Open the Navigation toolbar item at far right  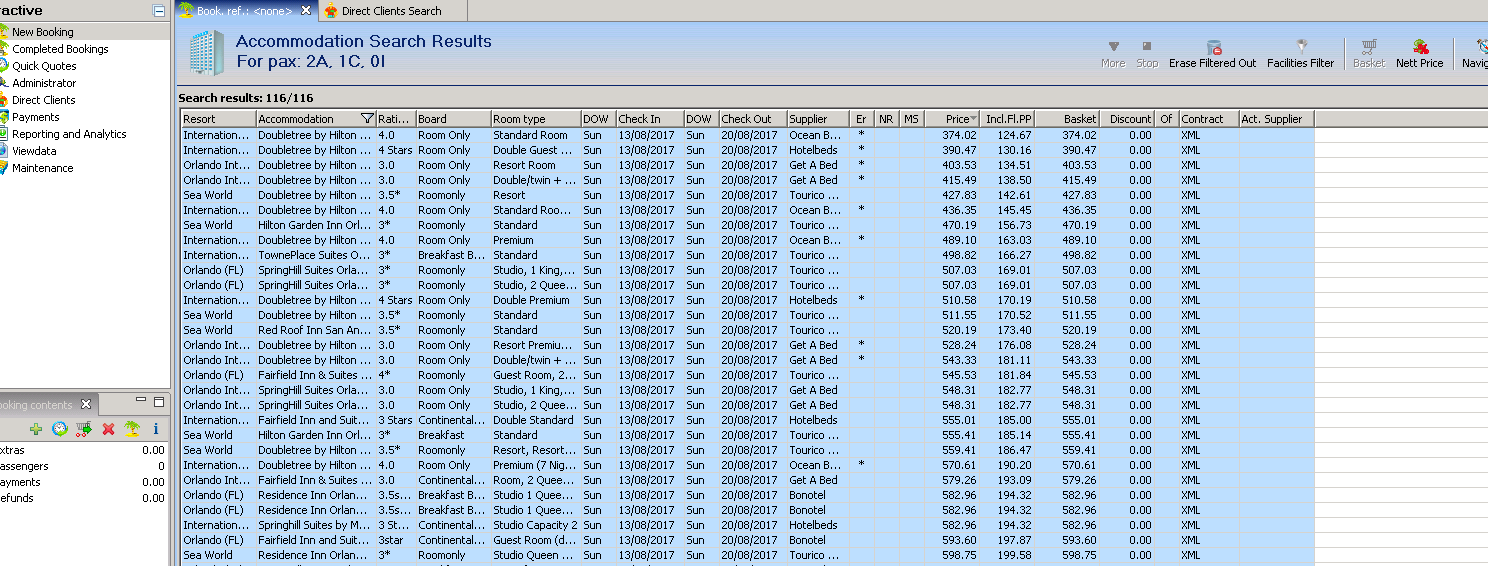point(1474,54)
